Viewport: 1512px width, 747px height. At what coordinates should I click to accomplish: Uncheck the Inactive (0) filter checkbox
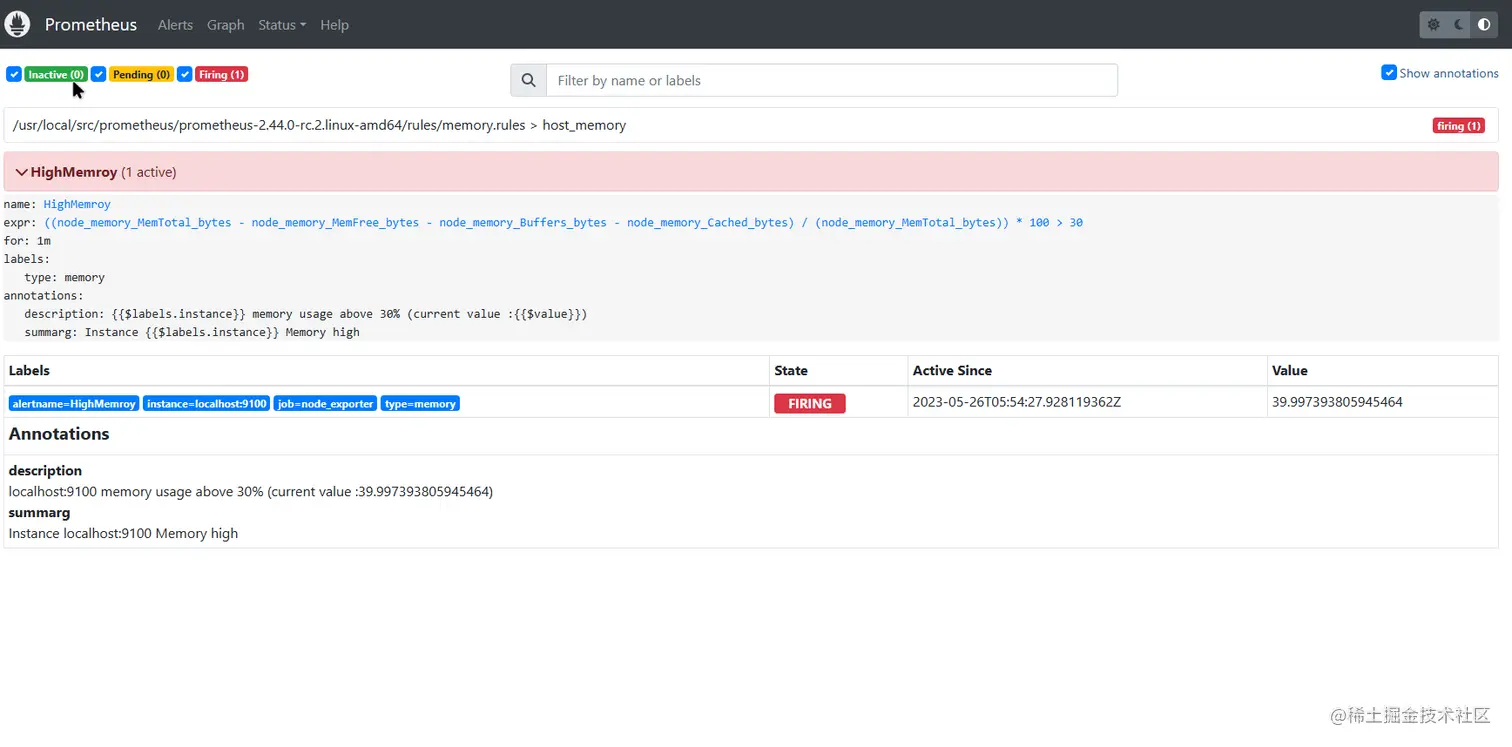pos(14,74)
